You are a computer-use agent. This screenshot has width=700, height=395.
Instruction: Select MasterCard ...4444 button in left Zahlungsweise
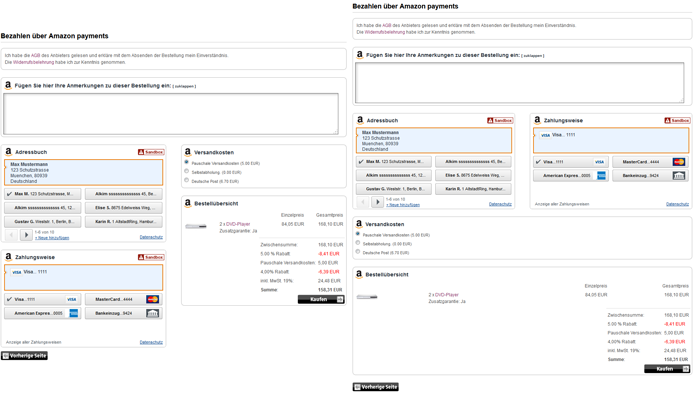tap(124, 299)
